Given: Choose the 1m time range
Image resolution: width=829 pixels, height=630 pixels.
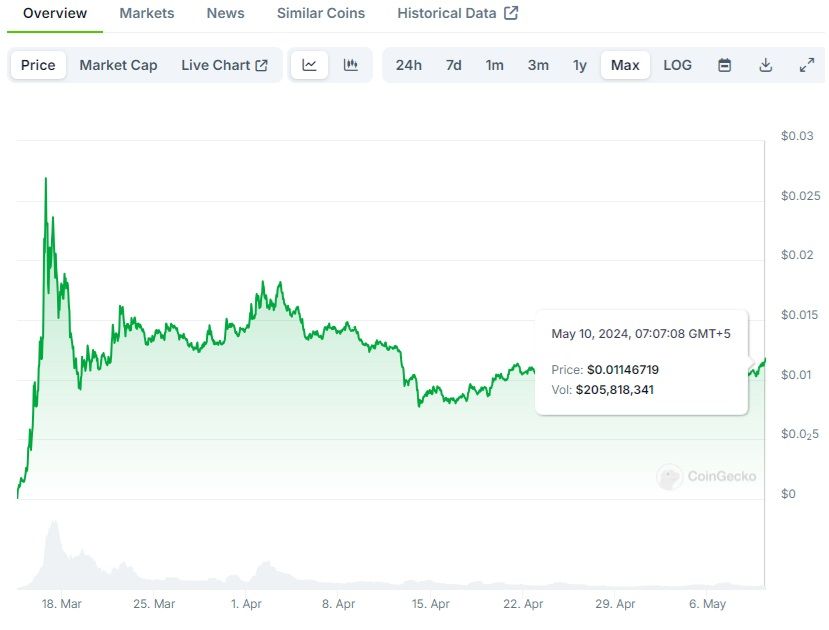Looking at the screenshot, I should point(495,65).
